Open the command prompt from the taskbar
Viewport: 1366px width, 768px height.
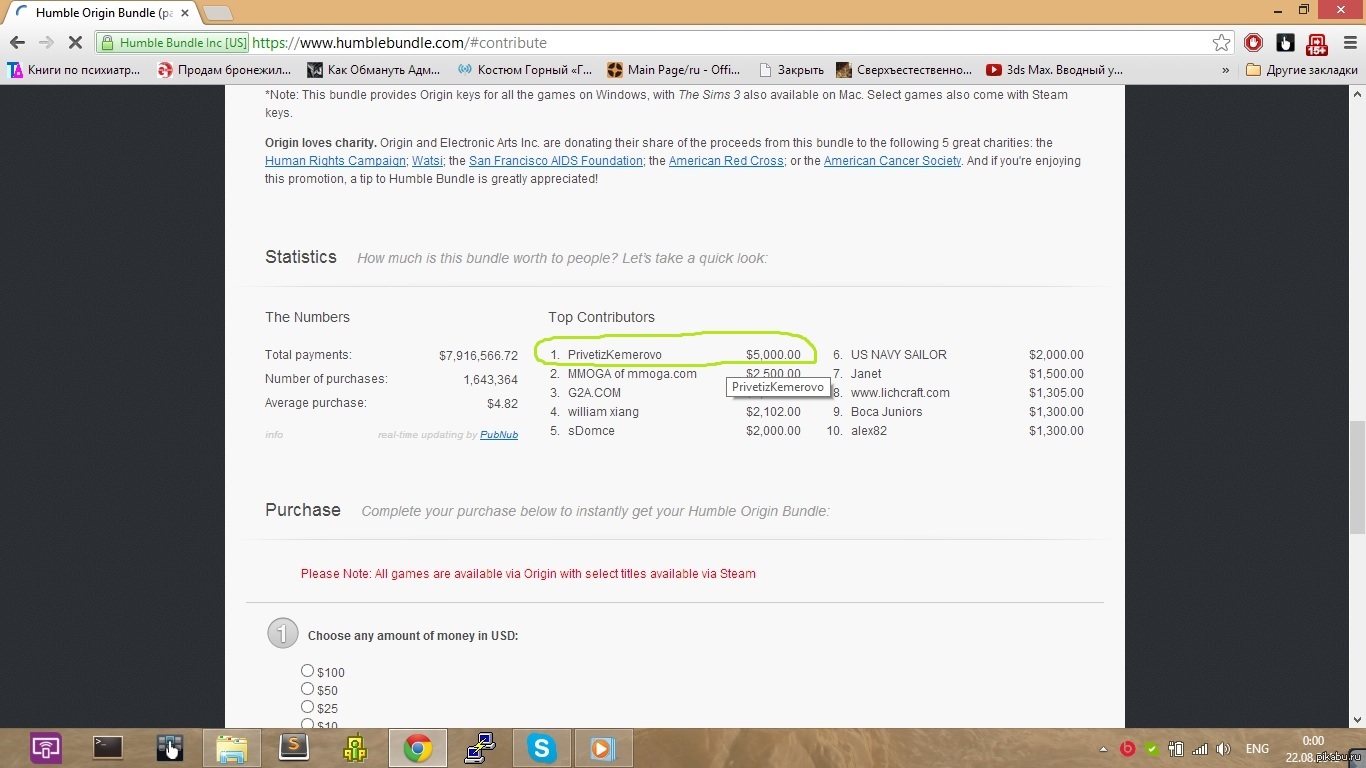107,748
